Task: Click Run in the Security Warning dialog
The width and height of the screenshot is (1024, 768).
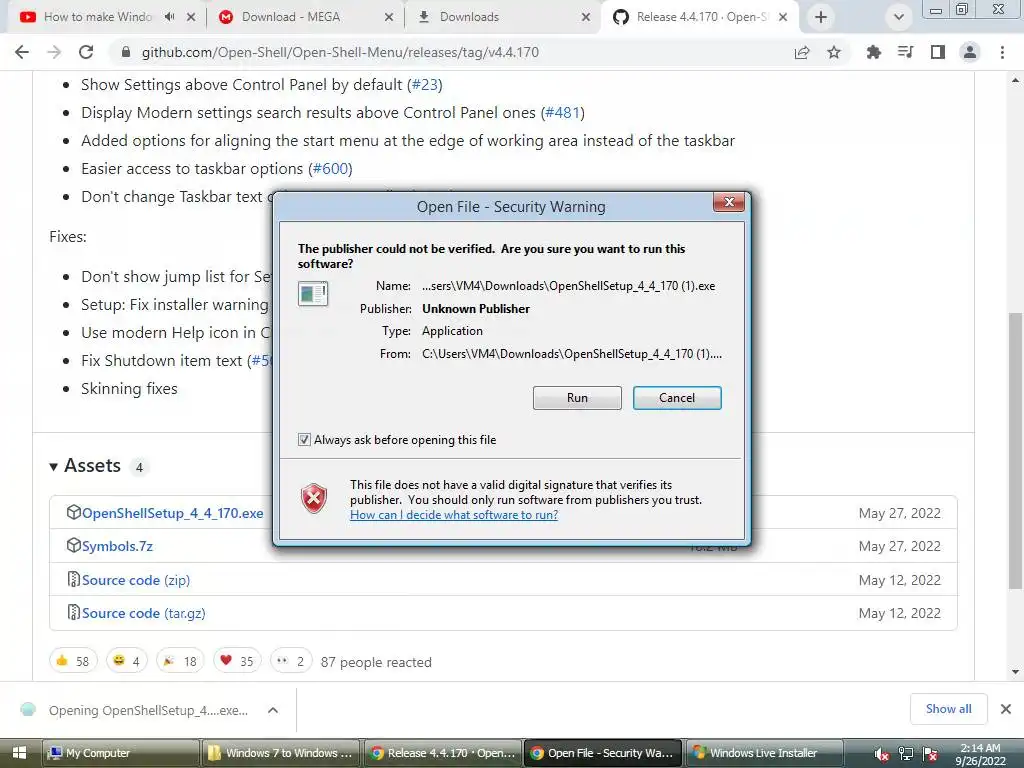Action: click(x=577, y=398)
